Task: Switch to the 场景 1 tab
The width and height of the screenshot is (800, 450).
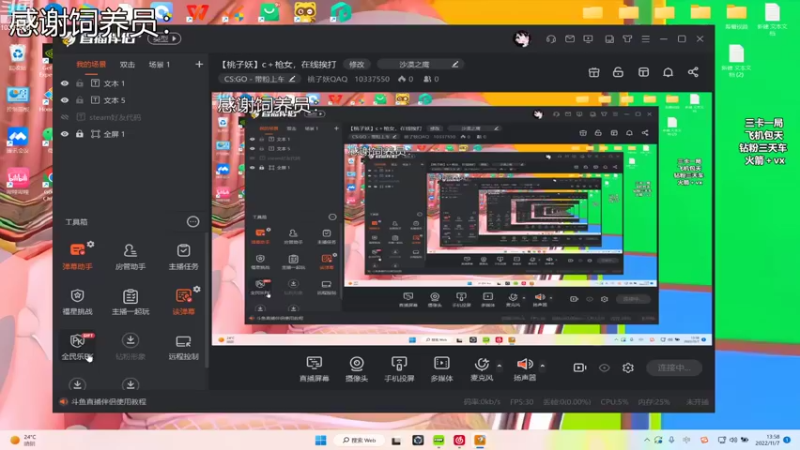Action: [159, 64]
